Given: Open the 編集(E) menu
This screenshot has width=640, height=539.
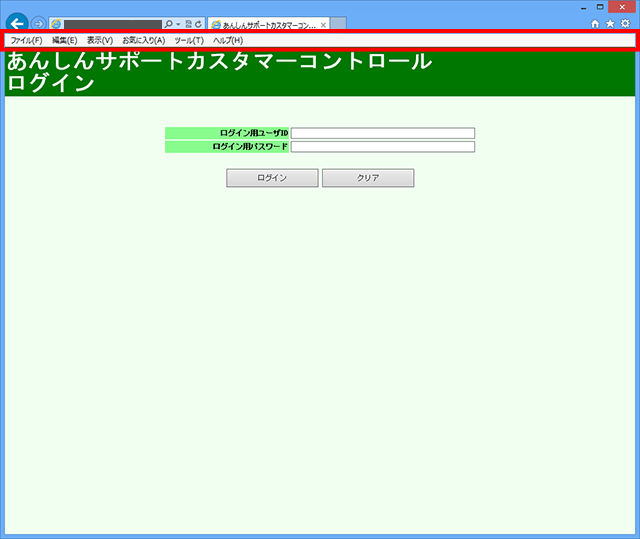Looking at the screenshot, I should 64,40.
